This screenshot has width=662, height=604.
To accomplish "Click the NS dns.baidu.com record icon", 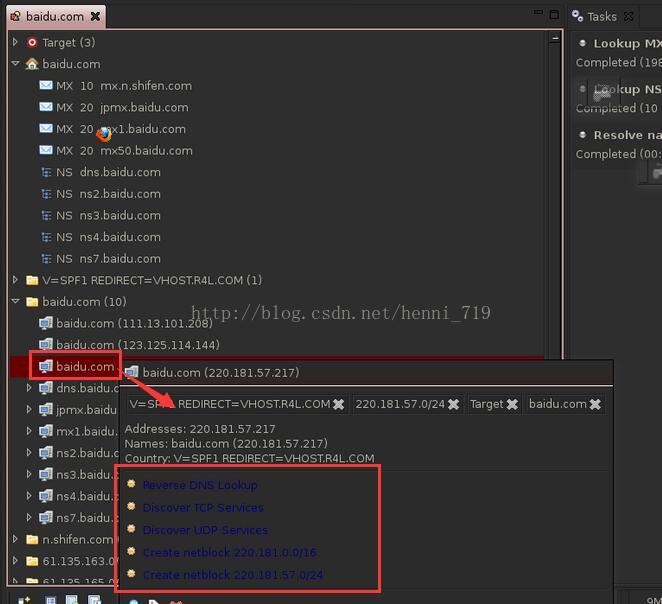I will click(46, 172).
